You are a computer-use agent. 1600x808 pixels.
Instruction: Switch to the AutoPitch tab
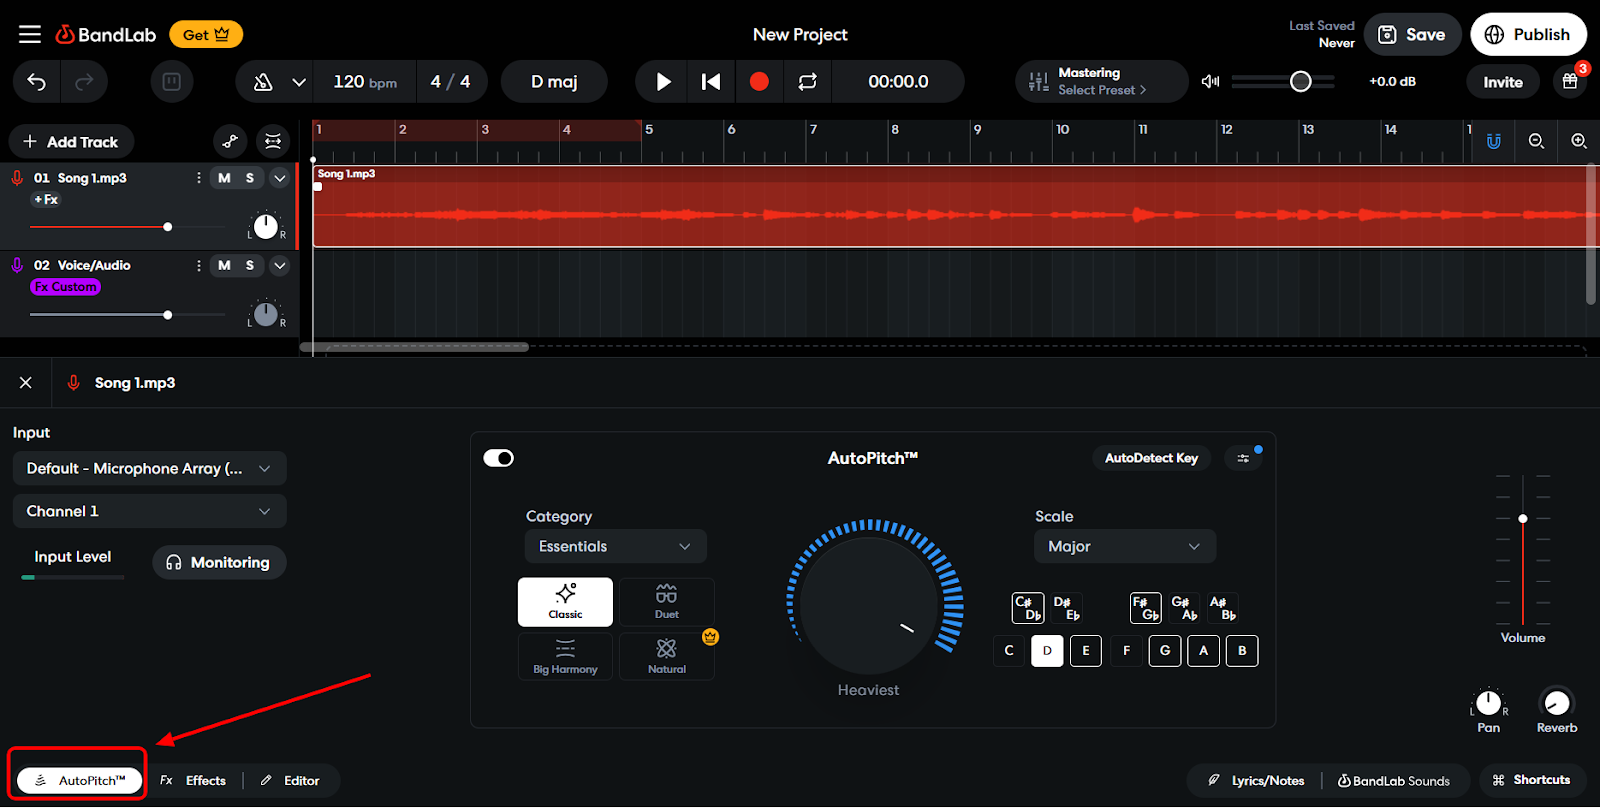[80, 781]
